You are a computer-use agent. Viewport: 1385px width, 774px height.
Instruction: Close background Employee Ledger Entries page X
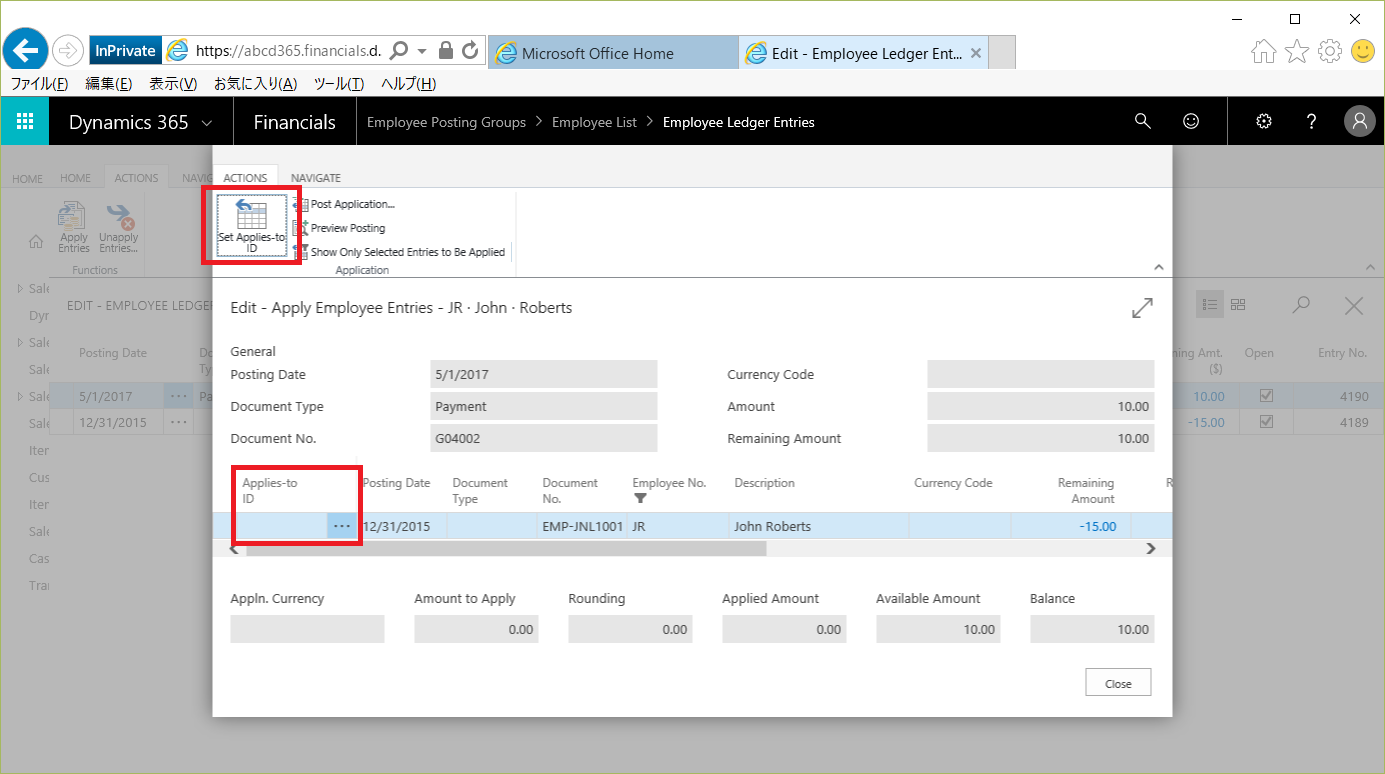coord(1354,306)
